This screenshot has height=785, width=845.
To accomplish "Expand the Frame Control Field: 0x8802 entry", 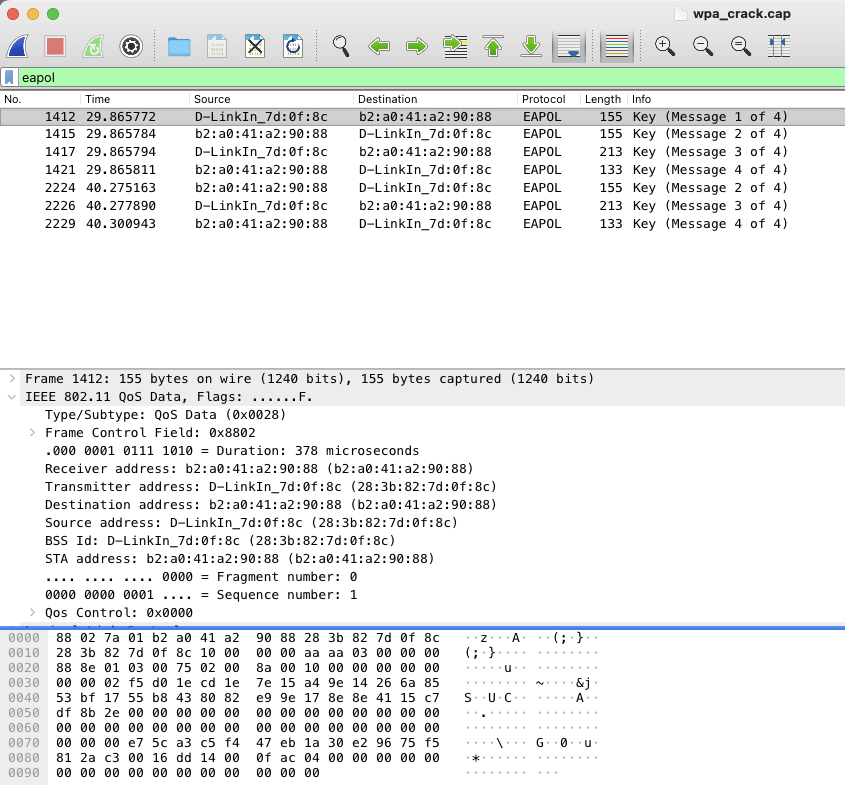I will [32, 433].
